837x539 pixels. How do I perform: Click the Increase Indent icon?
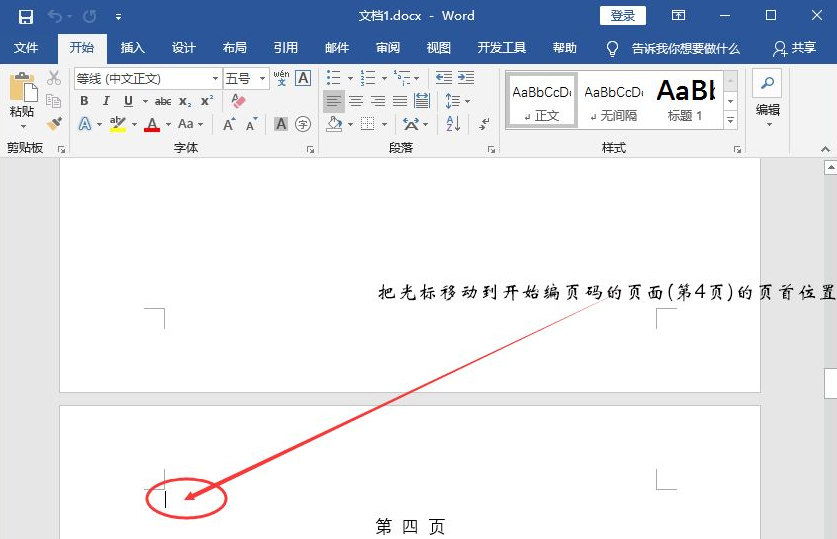point(464,78)
